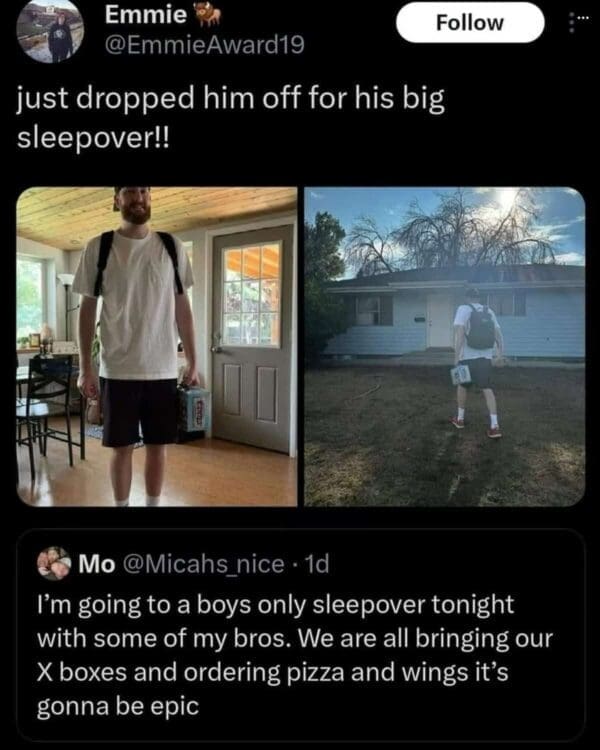Open the @EmmieAward19 handle link
The height and width of the screenshot is (750, 600).
[204, 45]
